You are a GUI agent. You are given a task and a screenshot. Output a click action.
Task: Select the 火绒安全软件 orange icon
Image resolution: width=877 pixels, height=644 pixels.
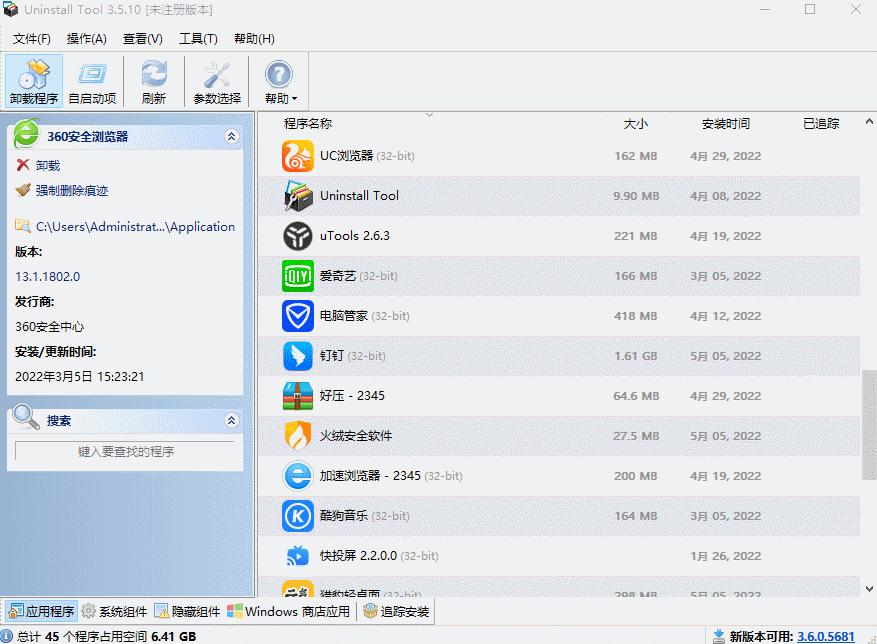(x=298, y=436)
